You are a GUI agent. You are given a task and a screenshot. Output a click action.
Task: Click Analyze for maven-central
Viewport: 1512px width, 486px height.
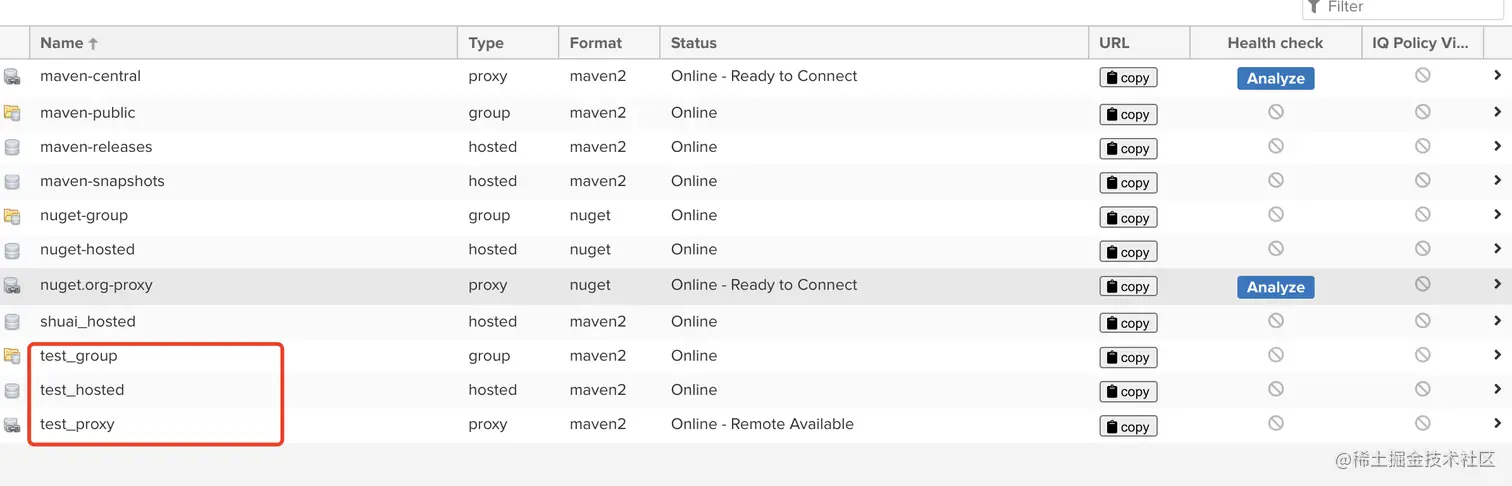coord(1275,78)
